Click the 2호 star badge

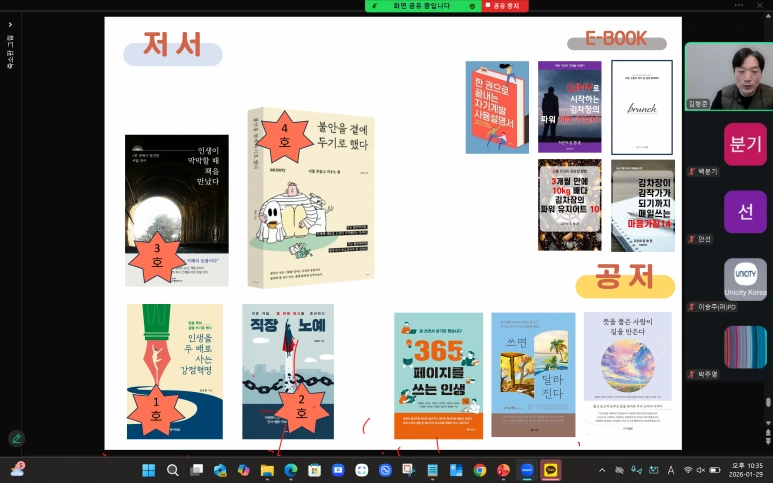[x=301, y=407]
